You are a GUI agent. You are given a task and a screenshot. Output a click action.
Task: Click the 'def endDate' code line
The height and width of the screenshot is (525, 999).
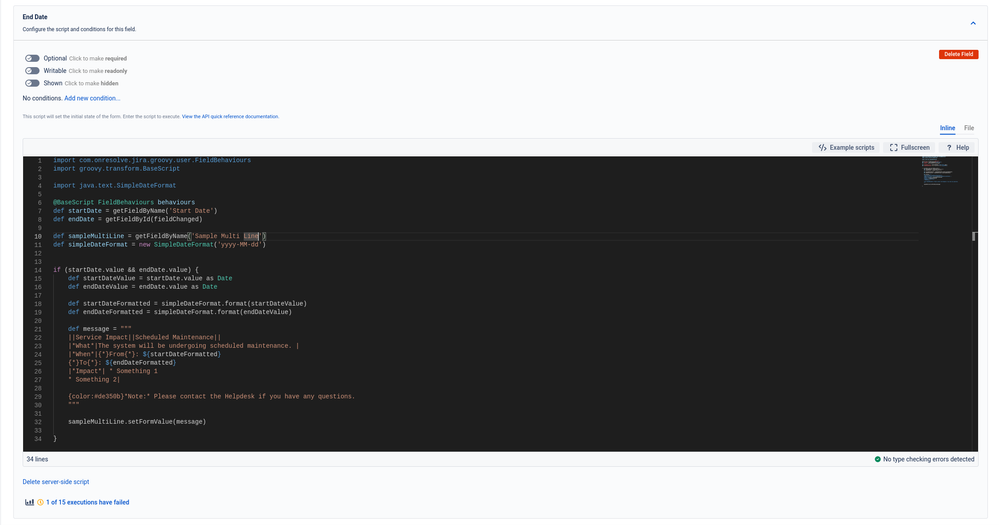(x=127, y=219)
